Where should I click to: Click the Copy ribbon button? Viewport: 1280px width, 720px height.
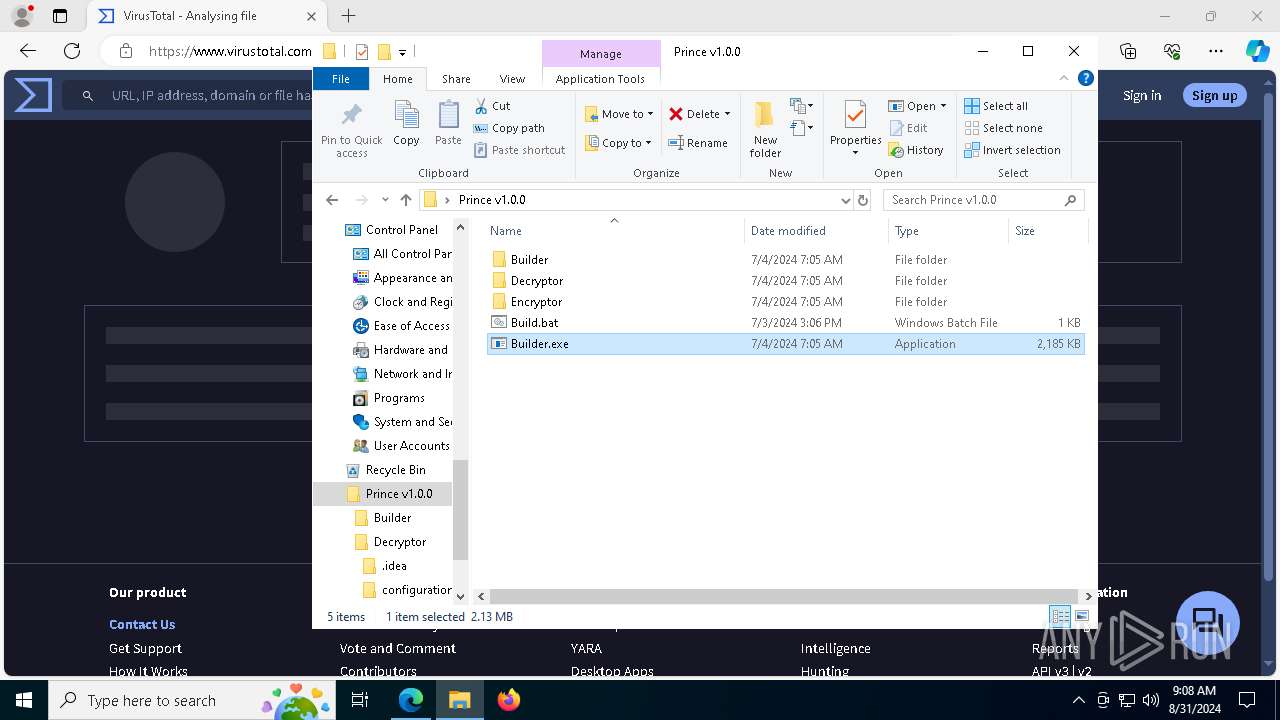click(406, 123)
